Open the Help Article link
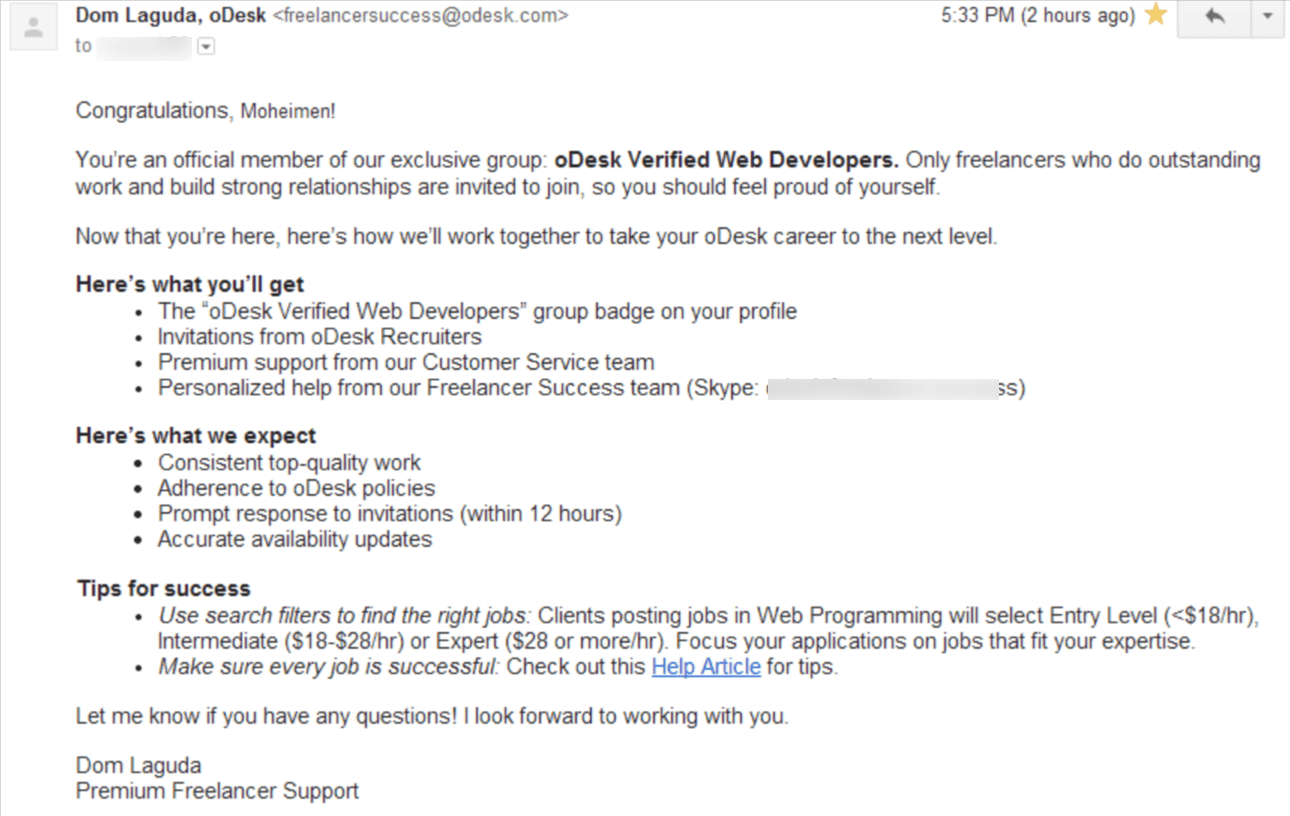The width and height of the screenshot is (1290, 816). click(706, 667)
